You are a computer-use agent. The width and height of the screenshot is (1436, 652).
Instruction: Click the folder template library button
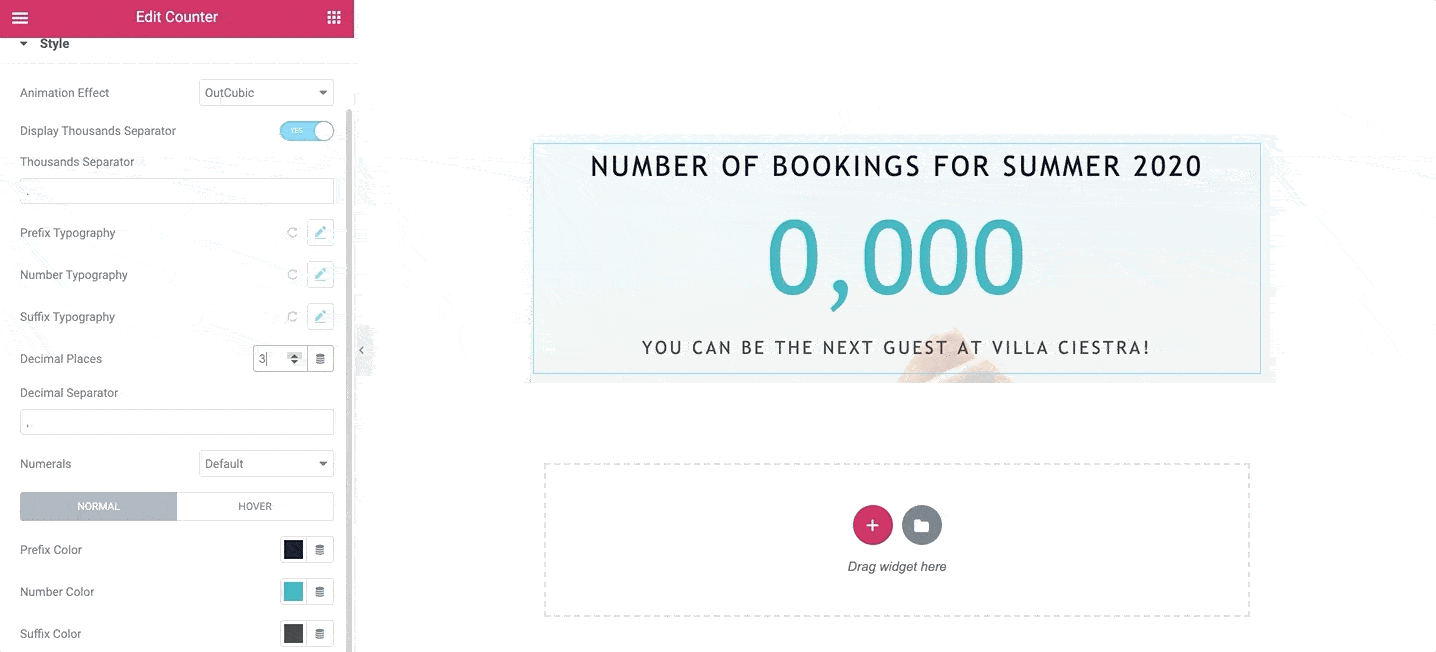click(x=921, y=525)
